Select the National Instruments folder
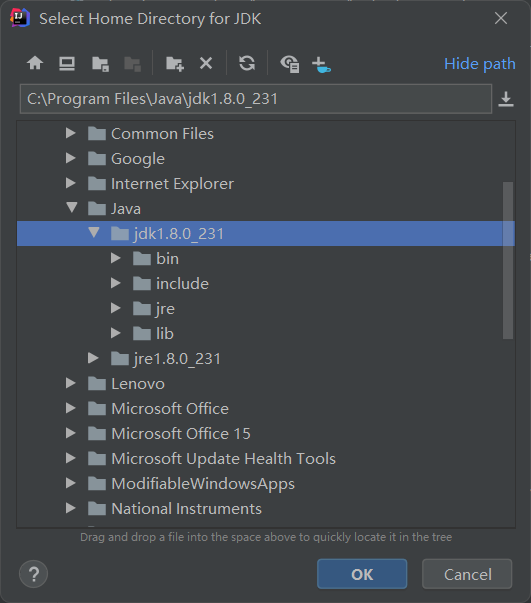This screenshot has width=531, height=603. tap(186, 509)
